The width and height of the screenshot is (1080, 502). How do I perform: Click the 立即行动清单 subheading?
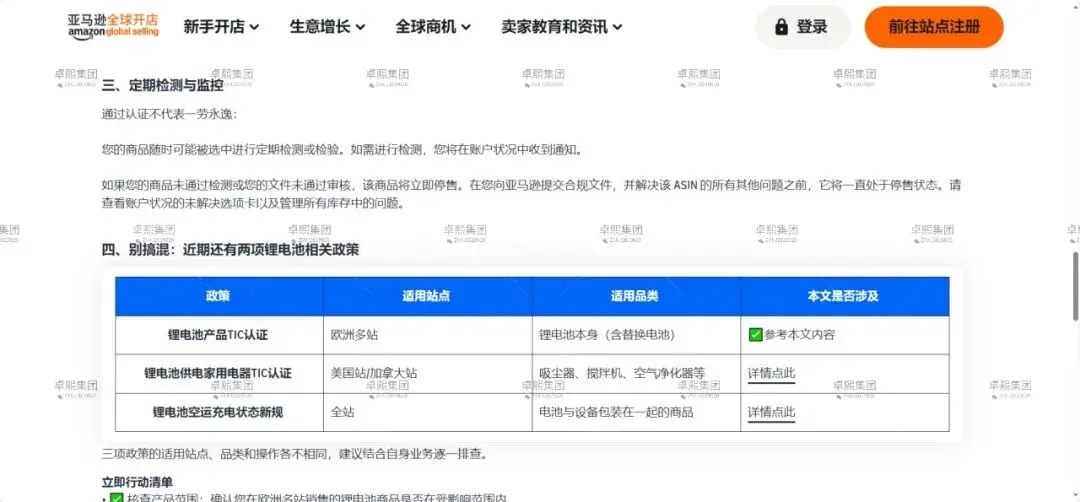click(137, 481)
